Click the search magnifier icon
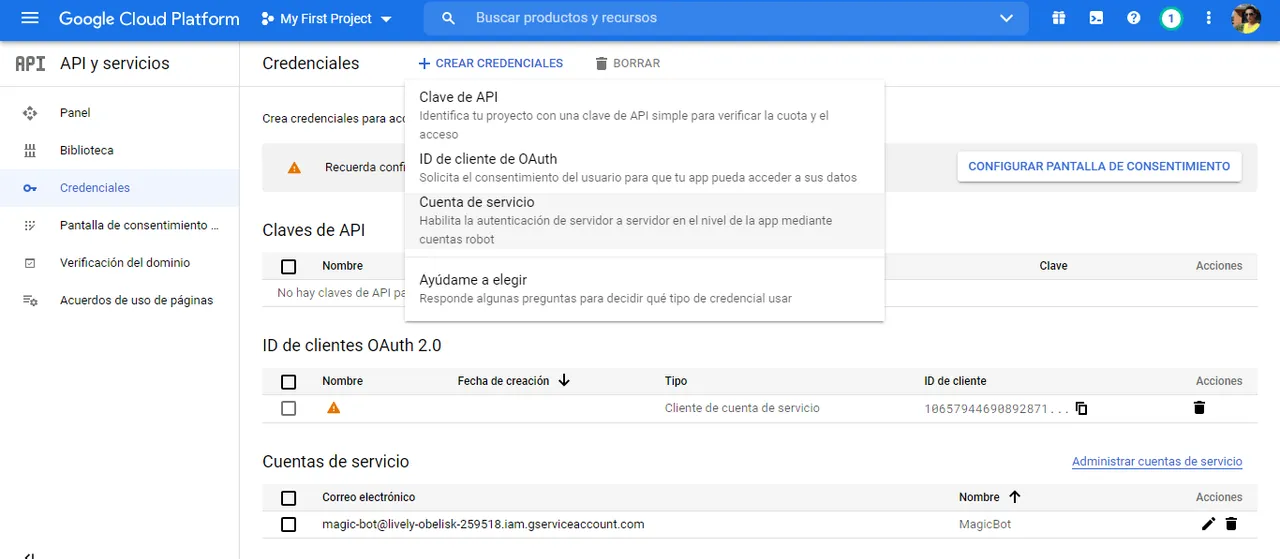Image resolution: width=1280 pixels, height=559 pixels. tap(449, 19)
